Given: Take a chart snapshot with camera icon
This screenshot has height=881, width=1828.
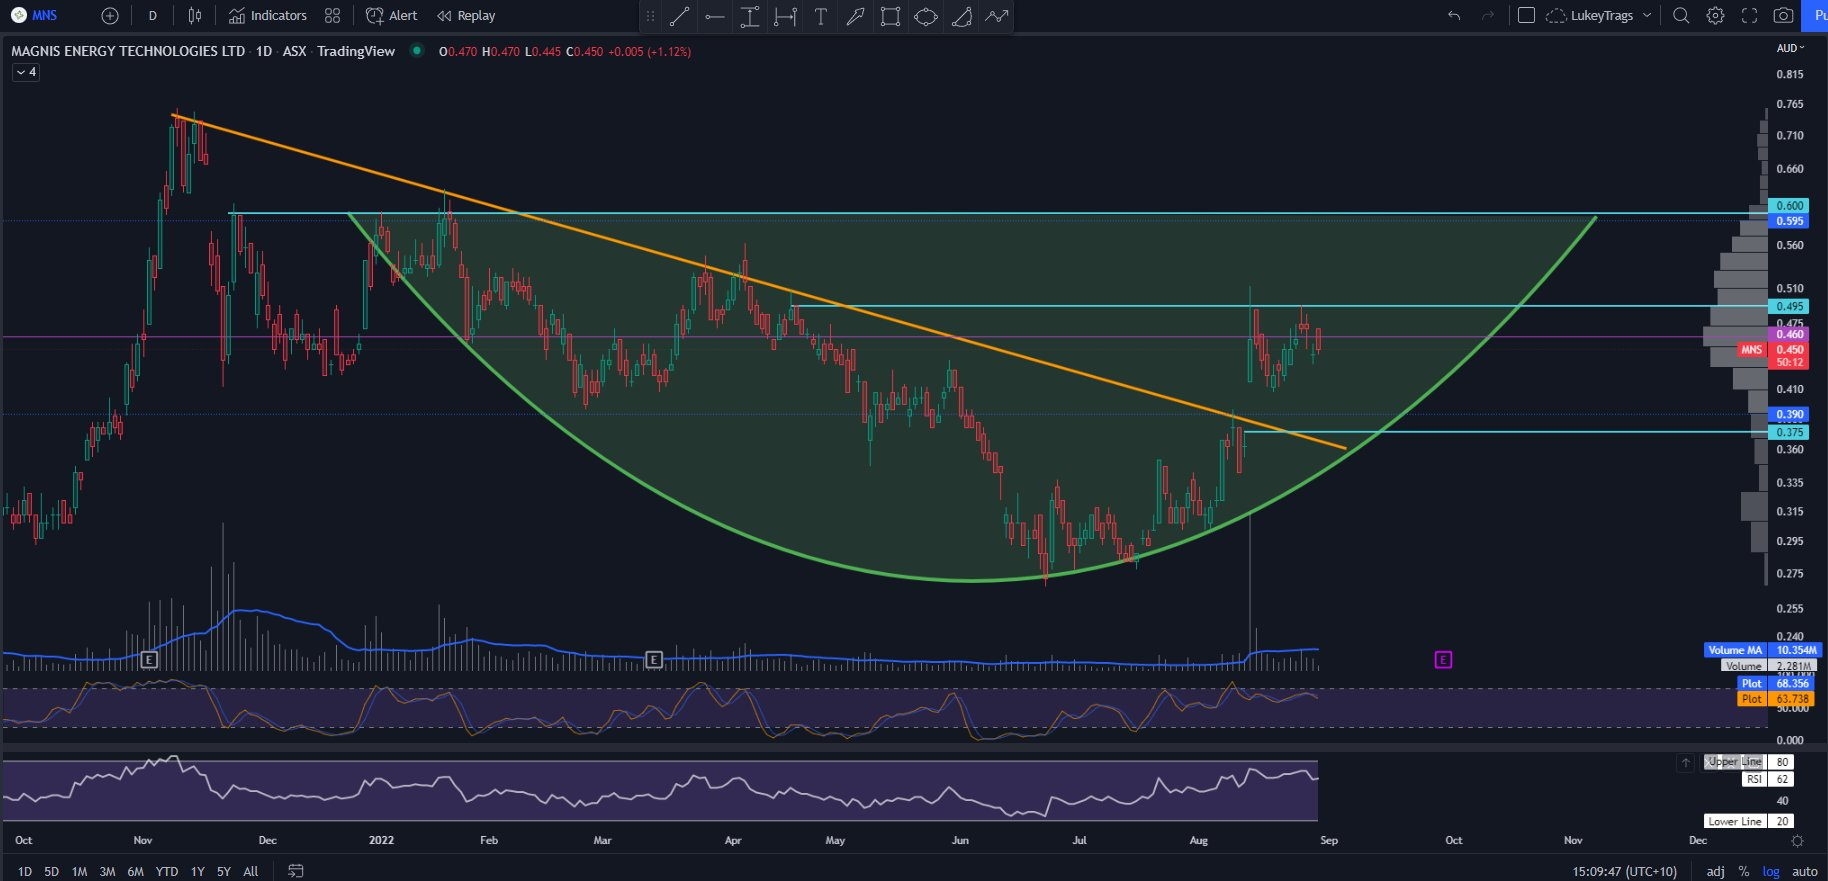Looking at the screenshot, I should click(x=1783, y=16).
